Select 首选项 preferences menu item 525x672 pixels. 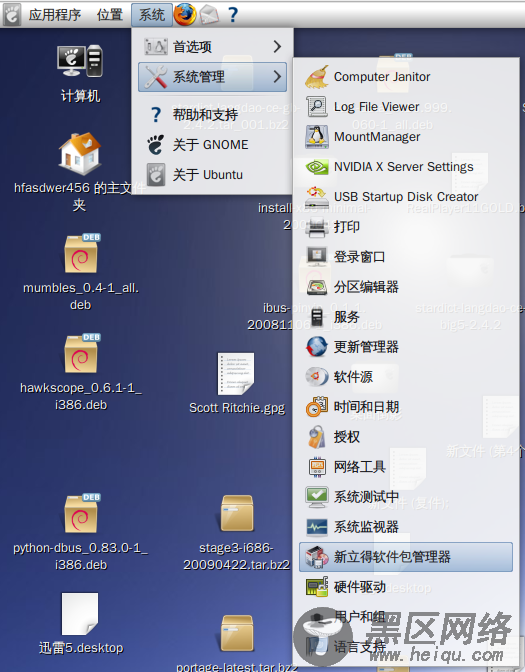tap(213, 47)
